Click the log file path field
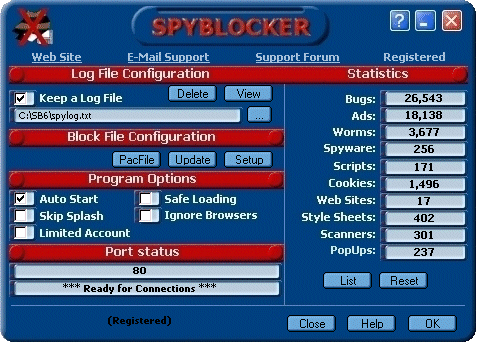Image resolution: width=478 pixels, height=364 pixels. click(x=127, y=116)
